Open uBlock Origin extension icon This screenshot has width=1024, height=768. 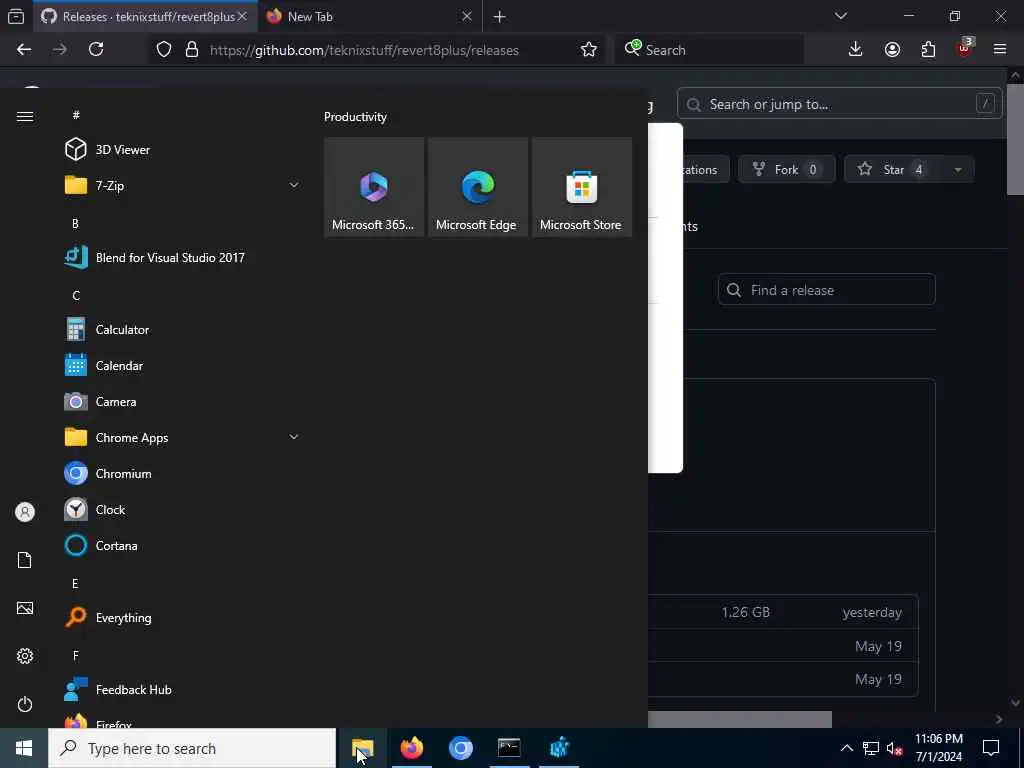[x=965, y=48]
